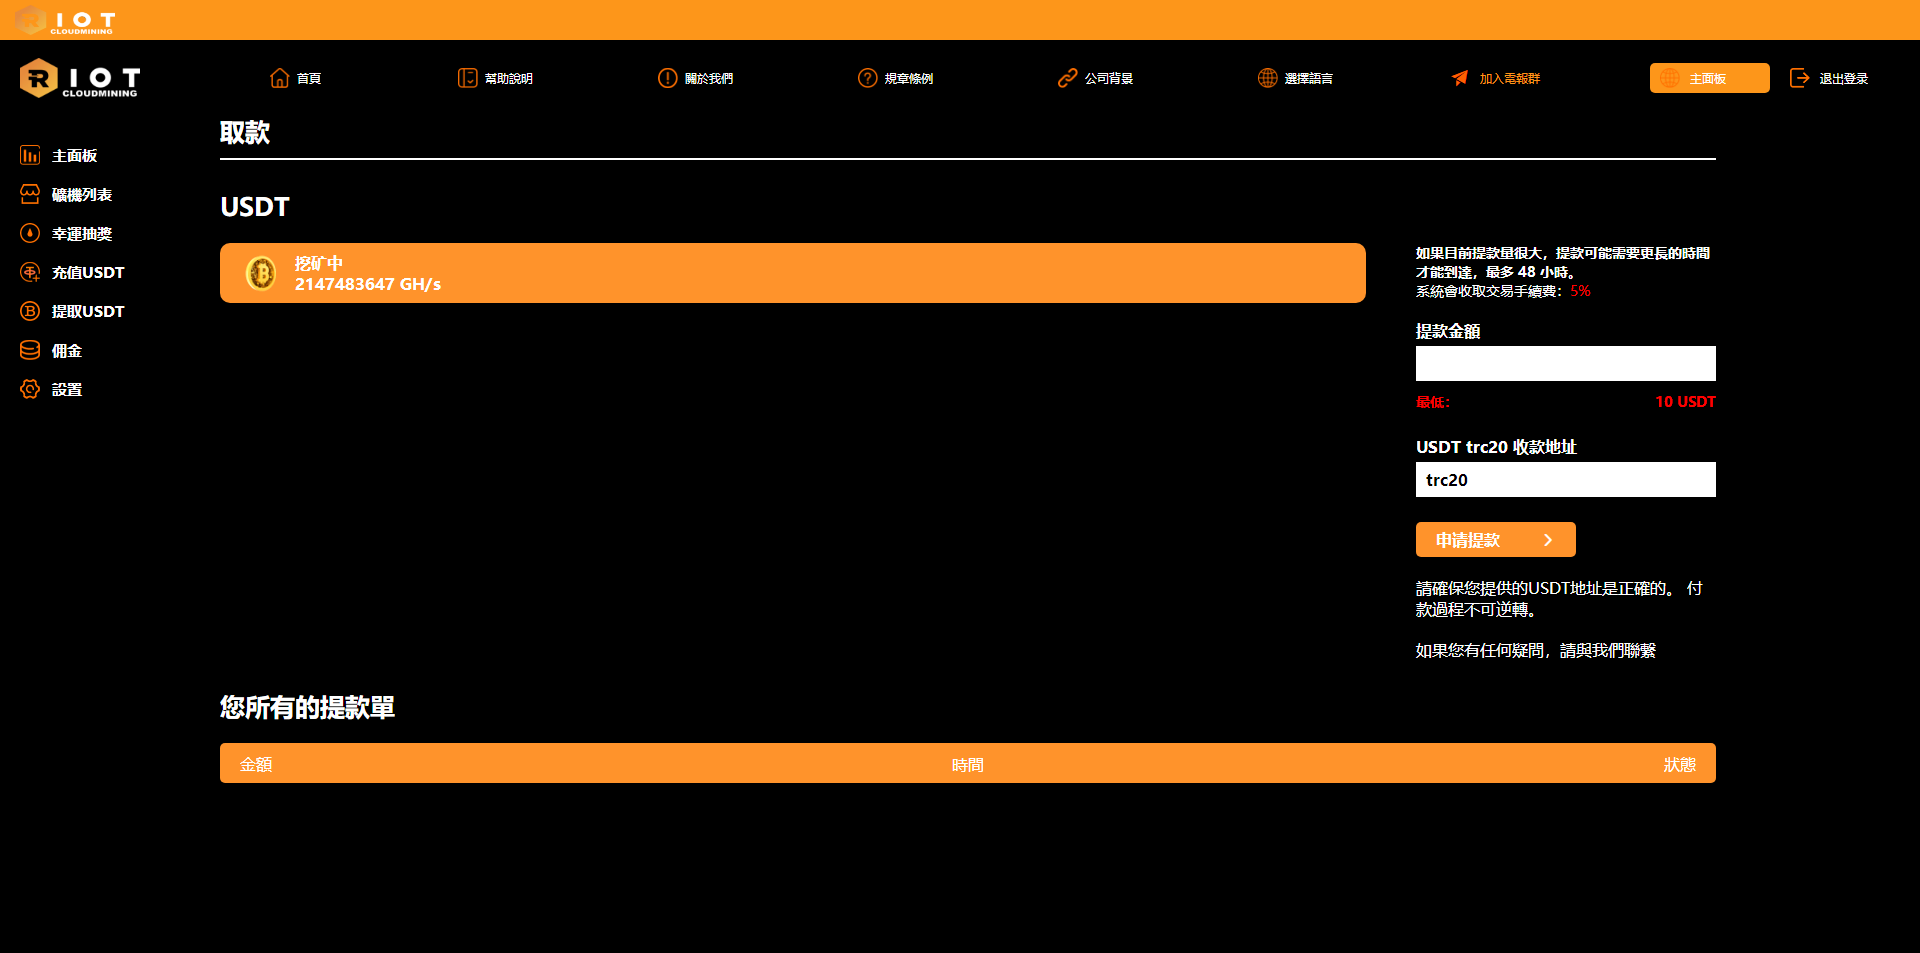Click the home icon beside 首頁
Viewport: 1920px width, 953px height.
point(280,78)
